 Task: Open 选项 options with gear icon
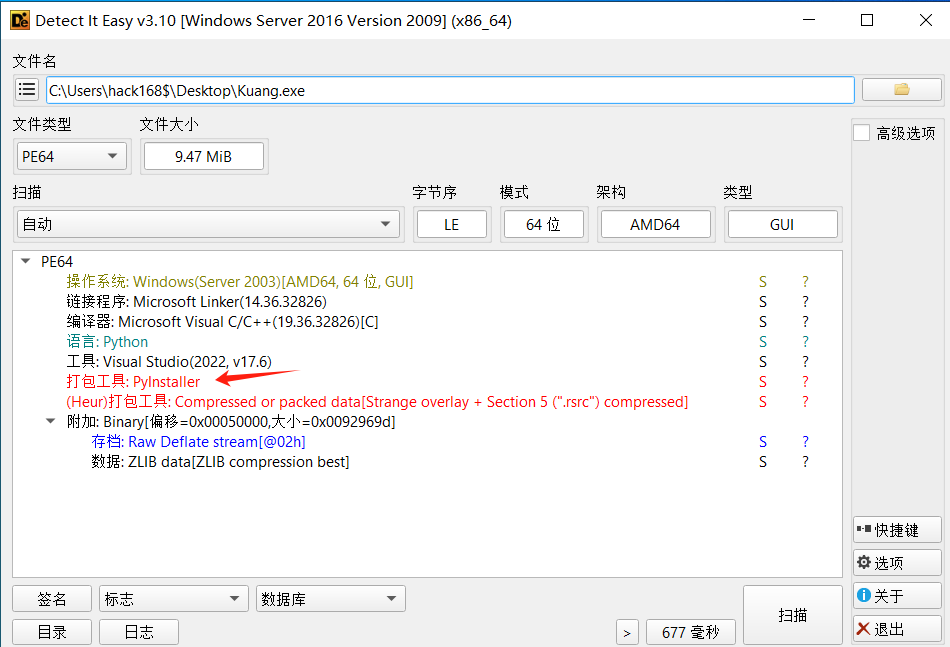click(897, 563)
